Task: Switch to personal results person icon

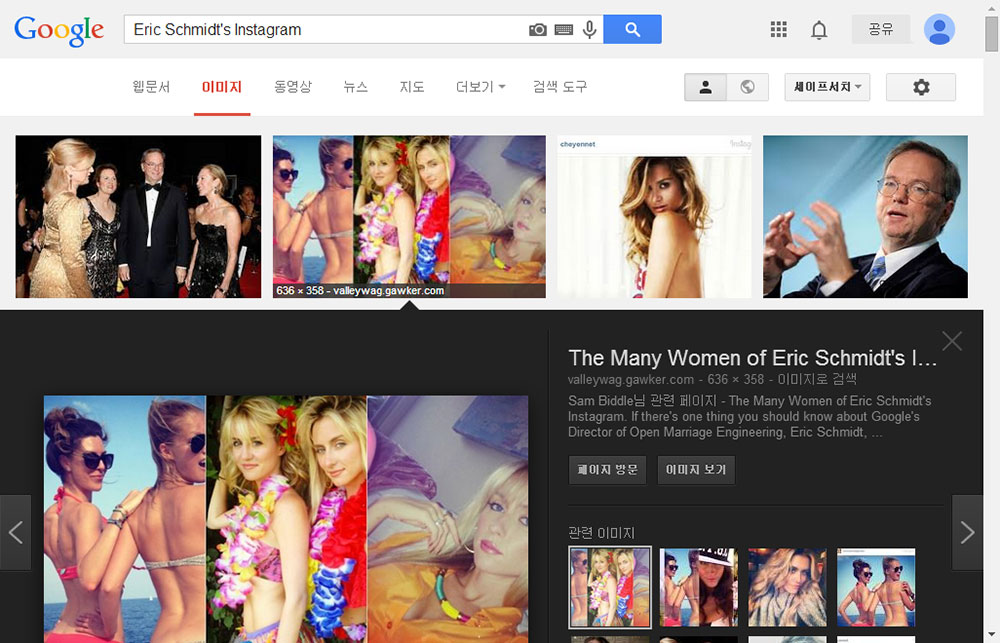Action: (705, 87)
